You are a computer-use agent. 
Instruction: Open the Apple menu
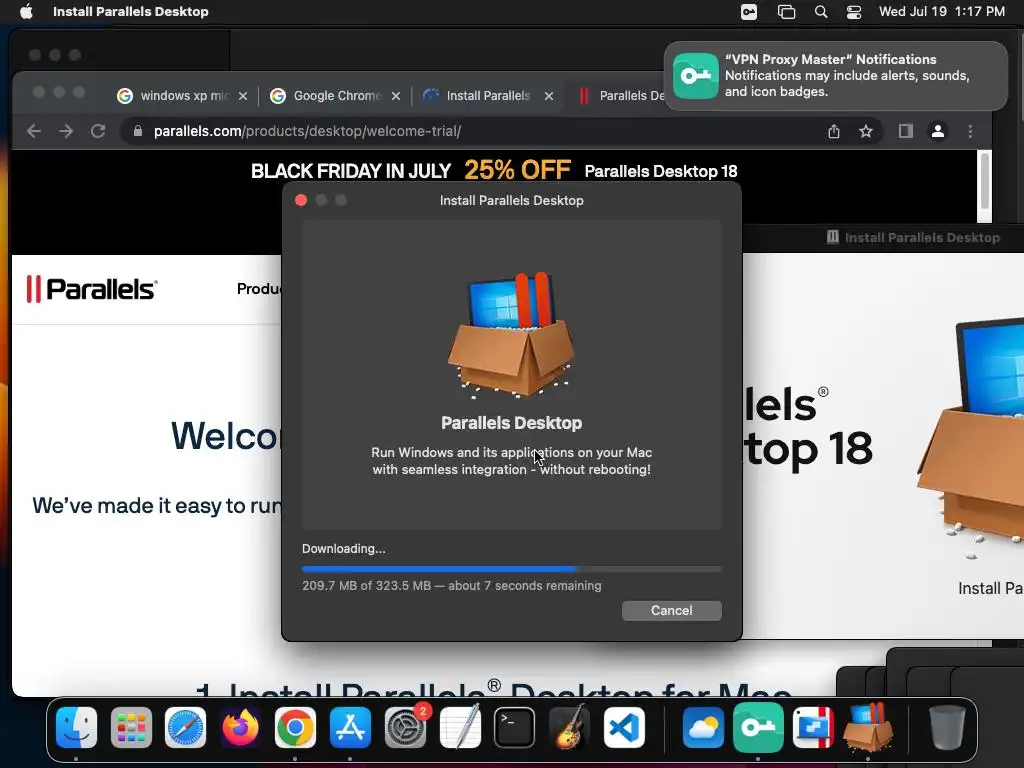pyautogui.click(x=26, y=12)
